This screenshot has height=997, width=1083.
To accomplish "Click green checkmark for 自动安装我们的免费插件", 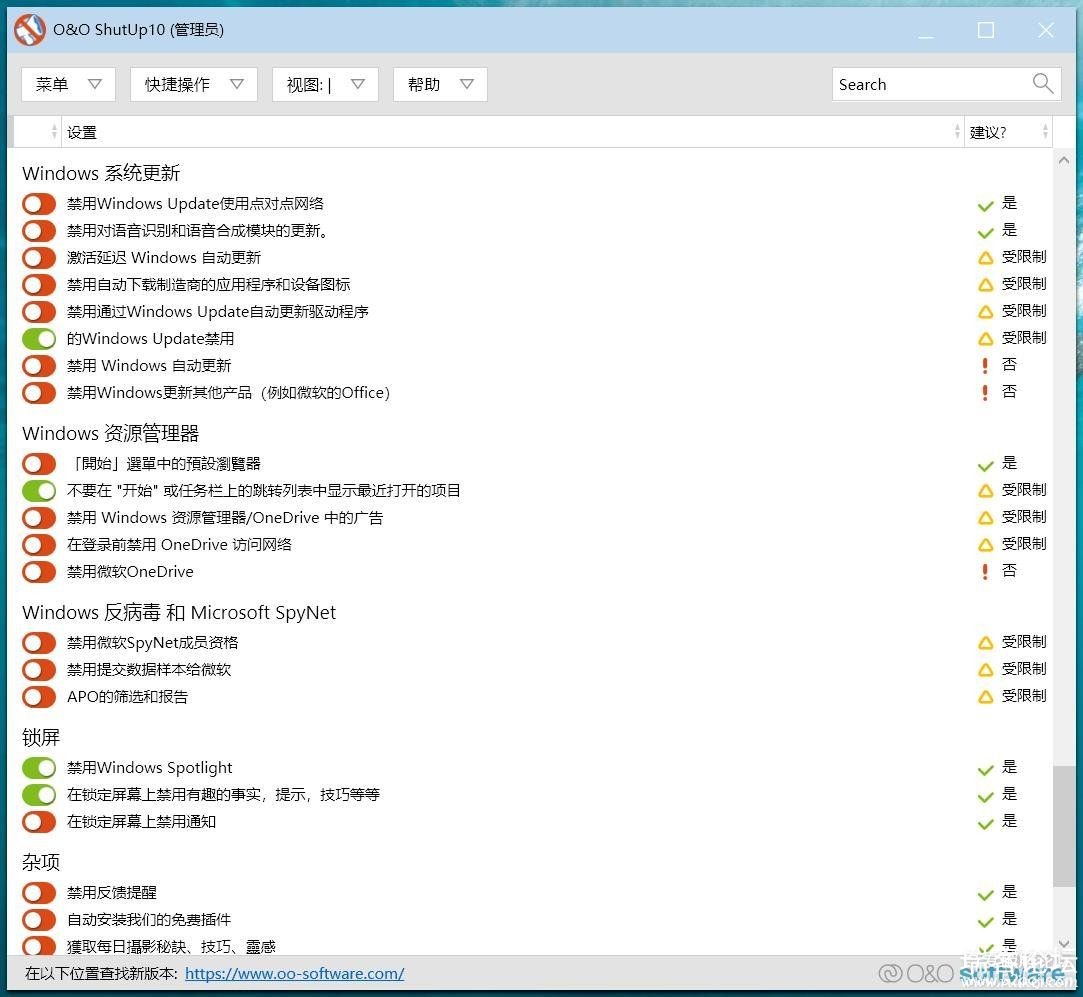I will [x=986, y=922].
